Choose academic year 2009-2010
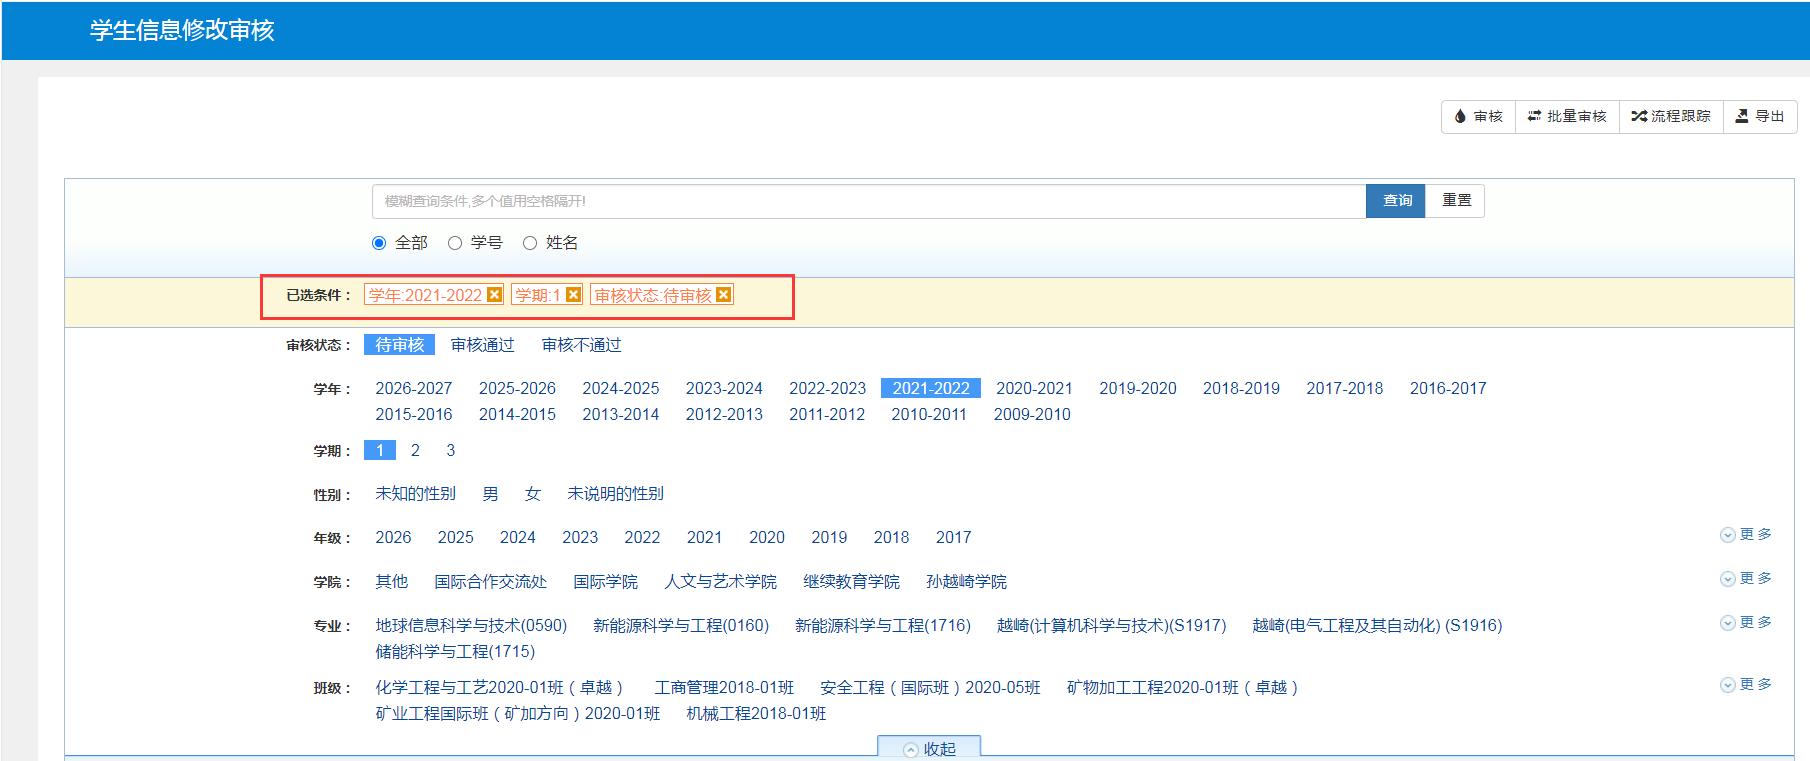The image size is (1810, 761). click(1032, 414)
